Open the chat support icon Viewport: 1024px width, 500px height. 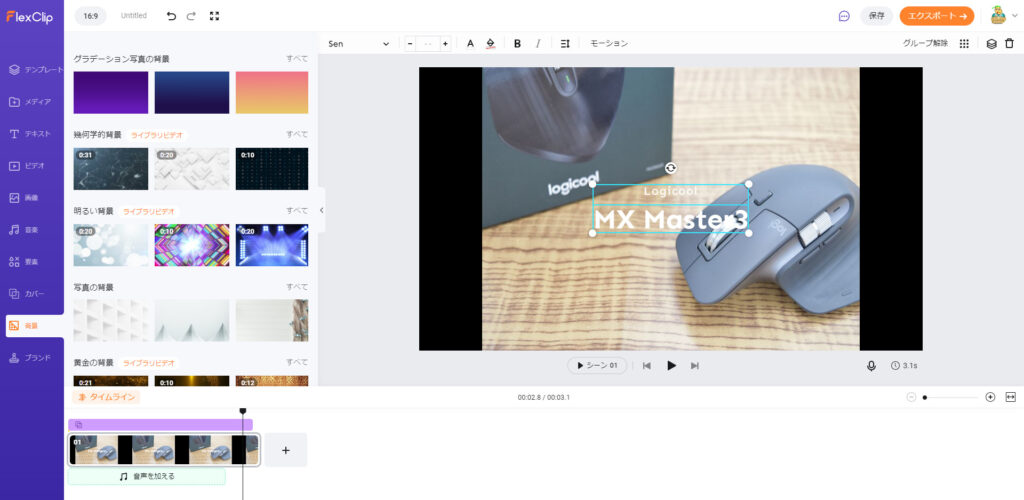click(844, 16)
